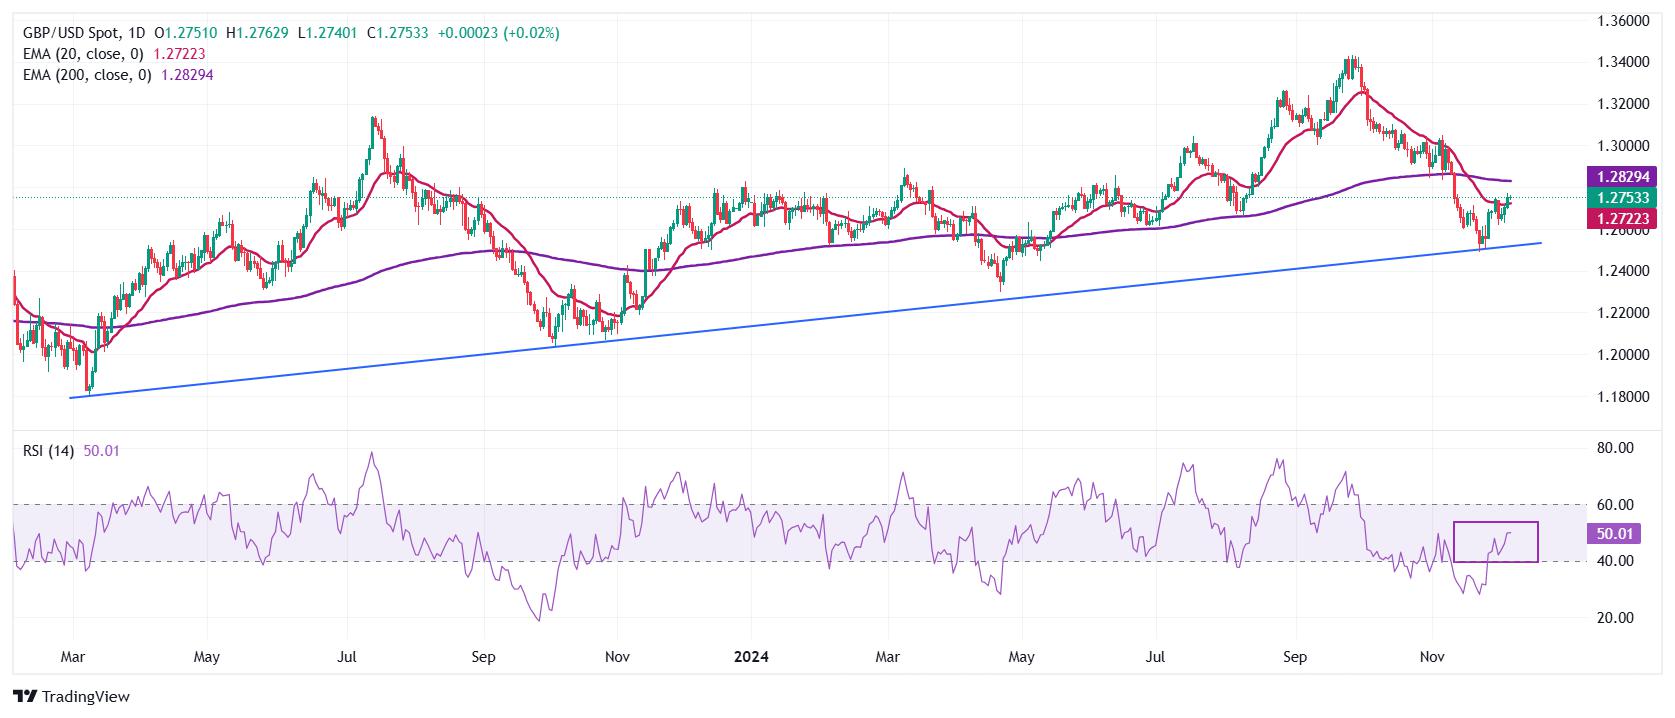Click the EMA (200, close, 0) indicator legend

(x=88, y=75)
